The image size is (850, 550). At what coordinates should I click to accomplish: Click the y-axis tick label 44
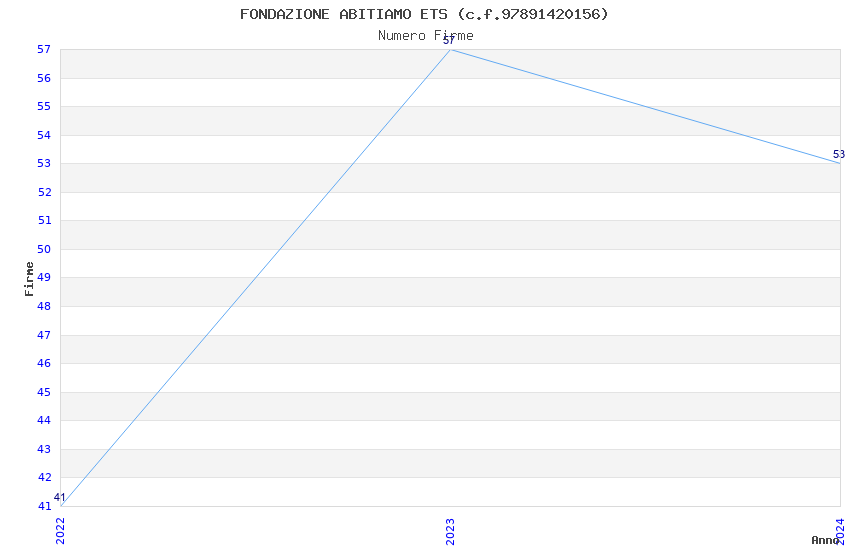tap(44, 420)
